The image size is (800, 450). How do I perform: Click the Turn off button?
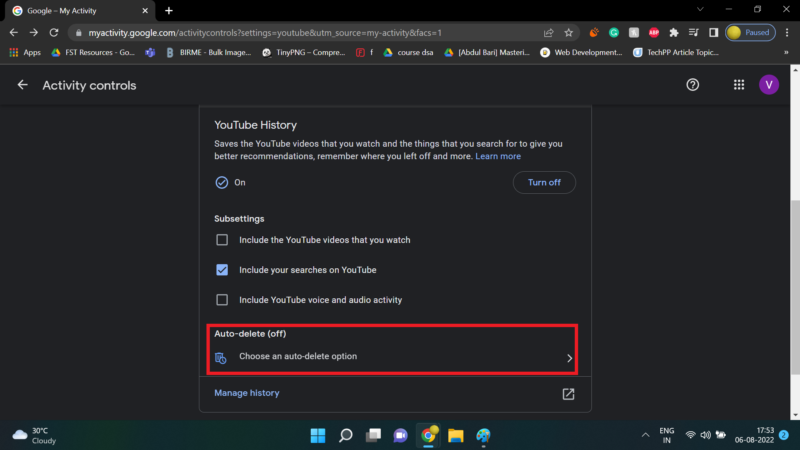pyautogui.click(x=544, y=182)
